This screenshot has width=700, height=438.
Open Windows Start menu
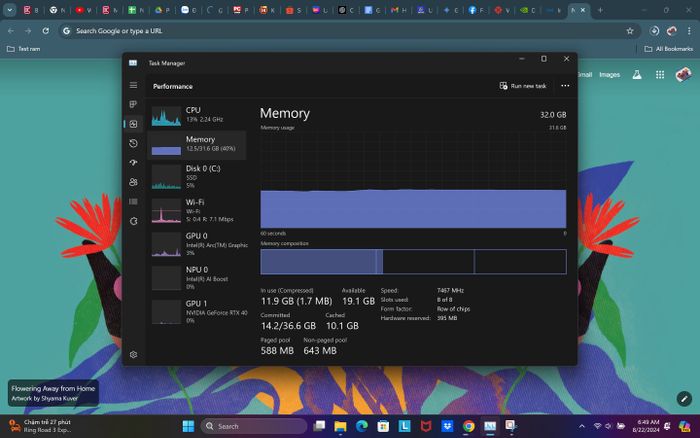click(188, 426)
